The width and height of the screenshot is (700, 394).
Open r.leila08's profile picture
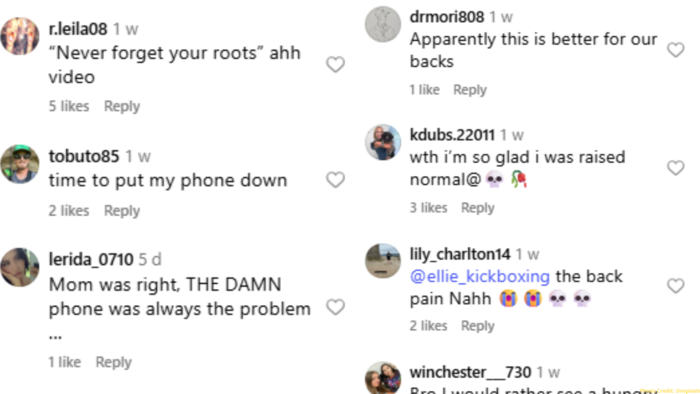[20, 36]
